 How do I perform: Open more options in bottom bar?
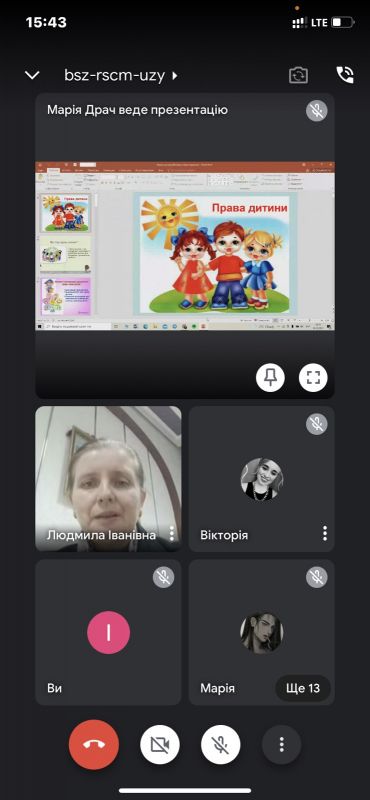[x=281, y=744]
